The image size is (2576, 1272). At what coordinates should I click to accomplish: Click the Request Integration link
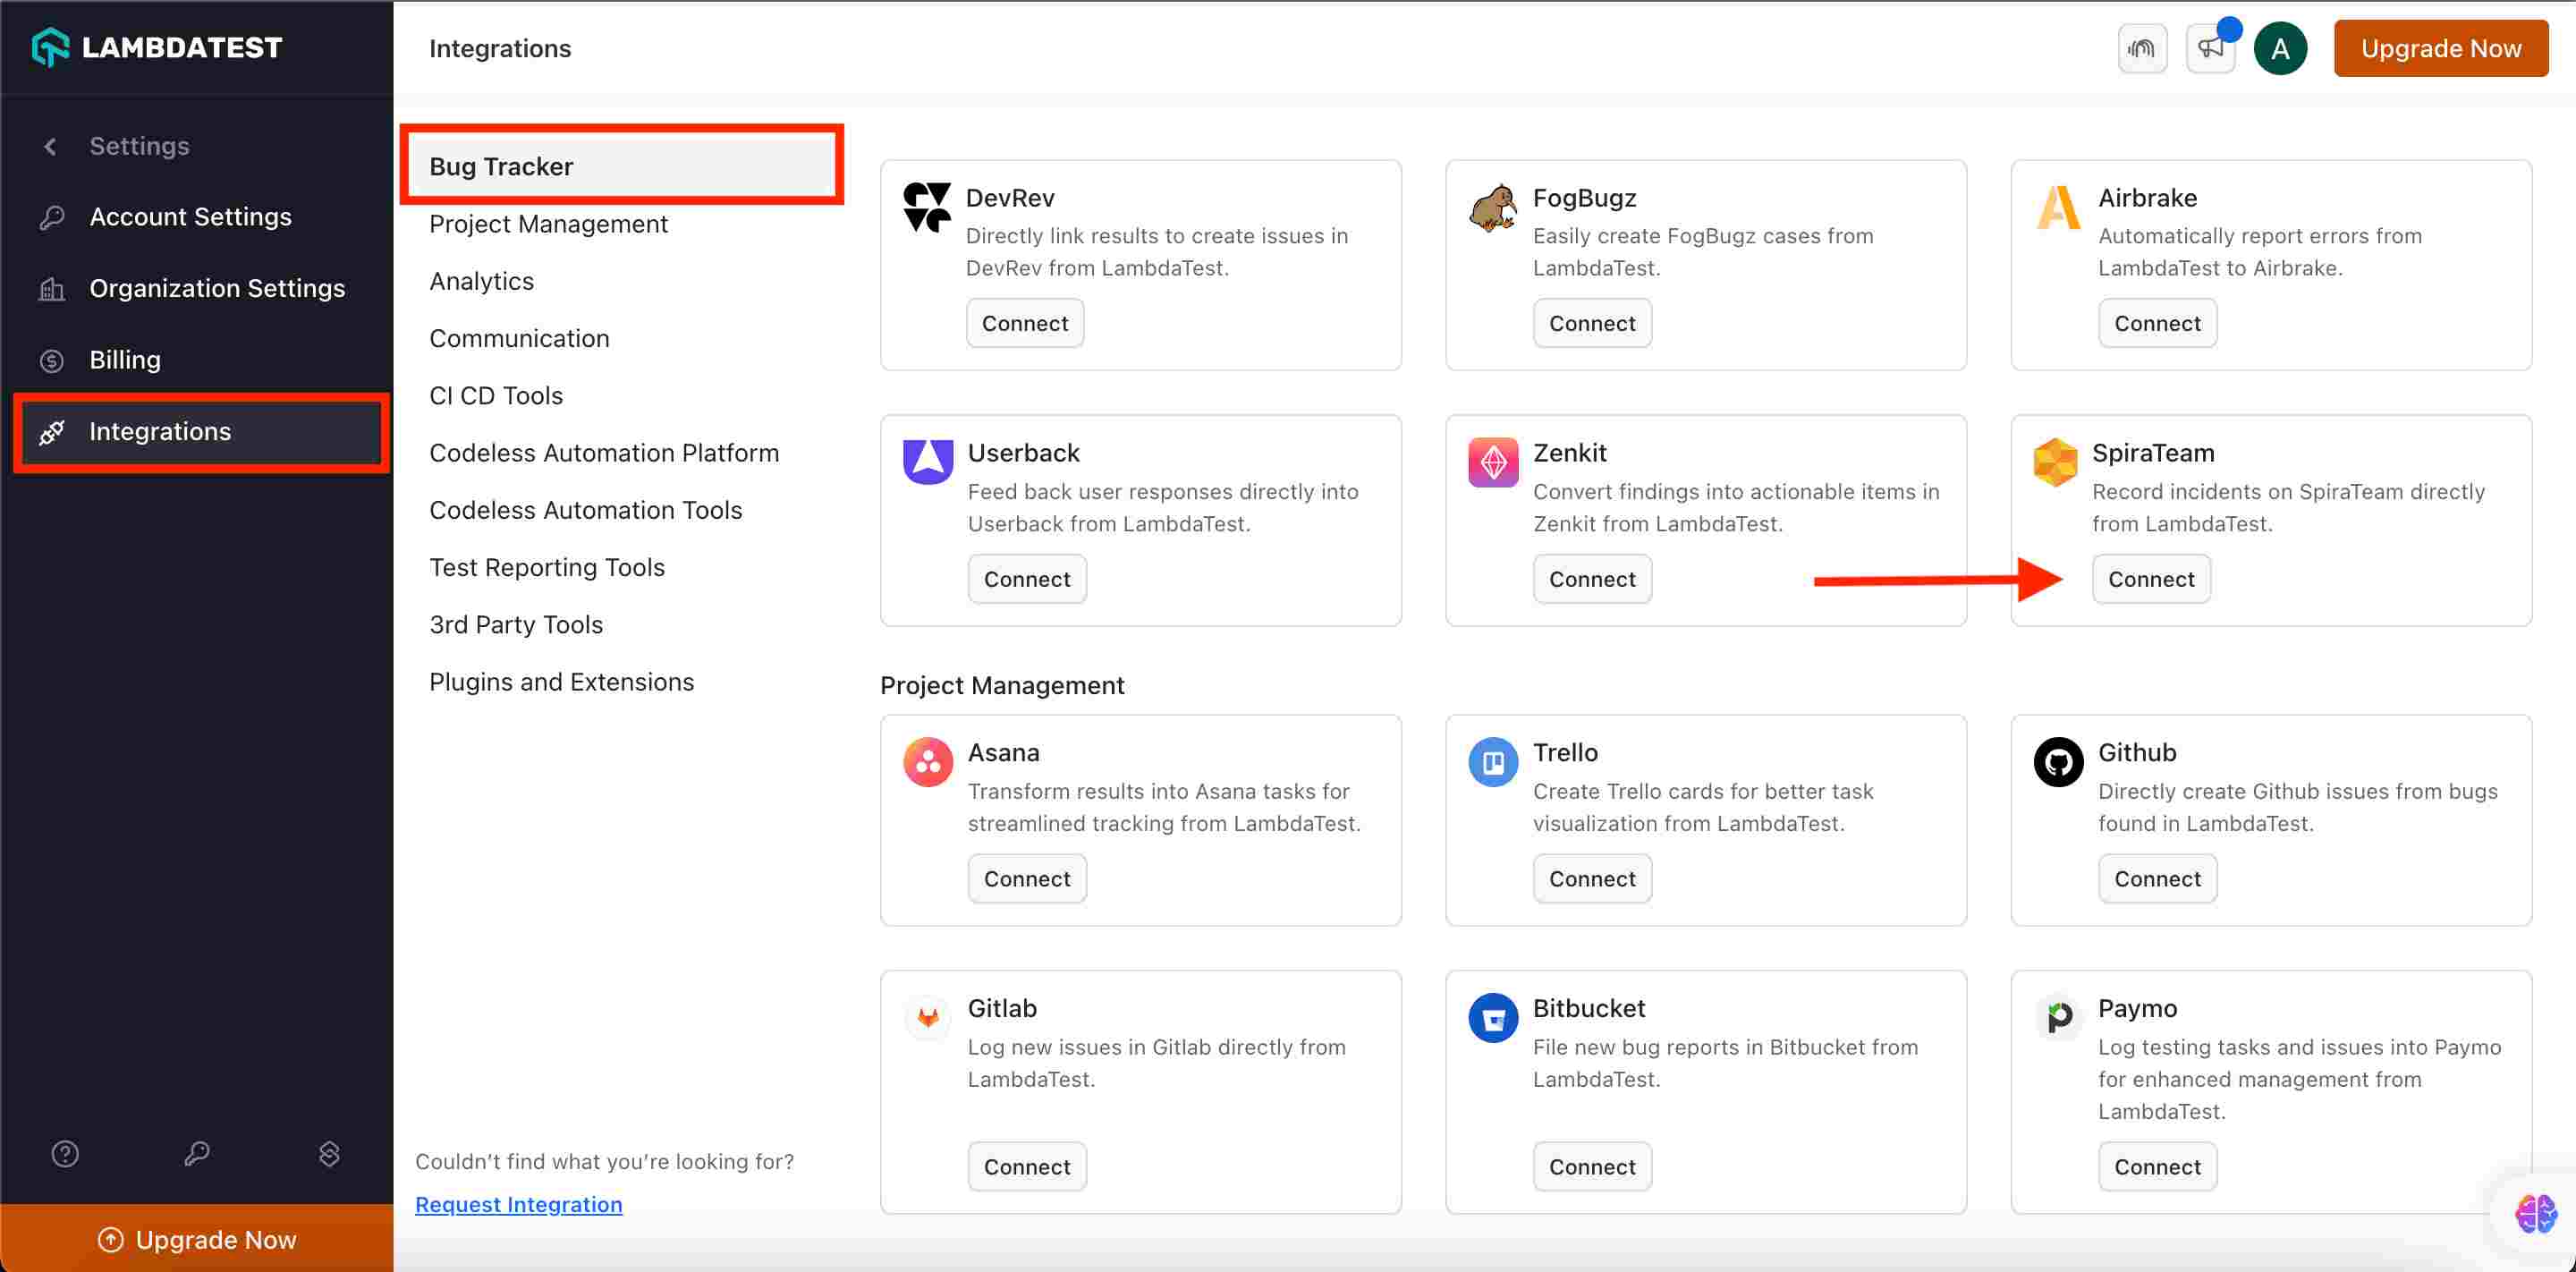point(518,1204)
